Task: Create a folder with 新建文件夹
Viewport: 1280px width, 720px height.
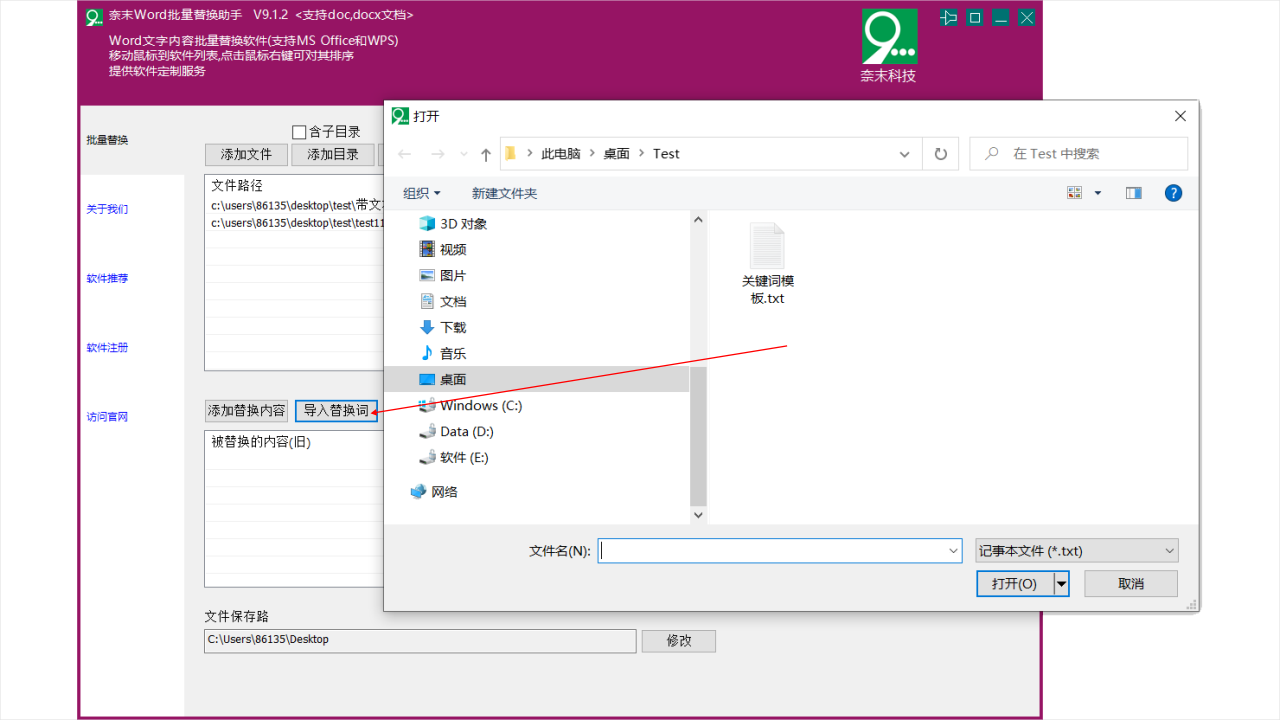Action: pos(504,192)
